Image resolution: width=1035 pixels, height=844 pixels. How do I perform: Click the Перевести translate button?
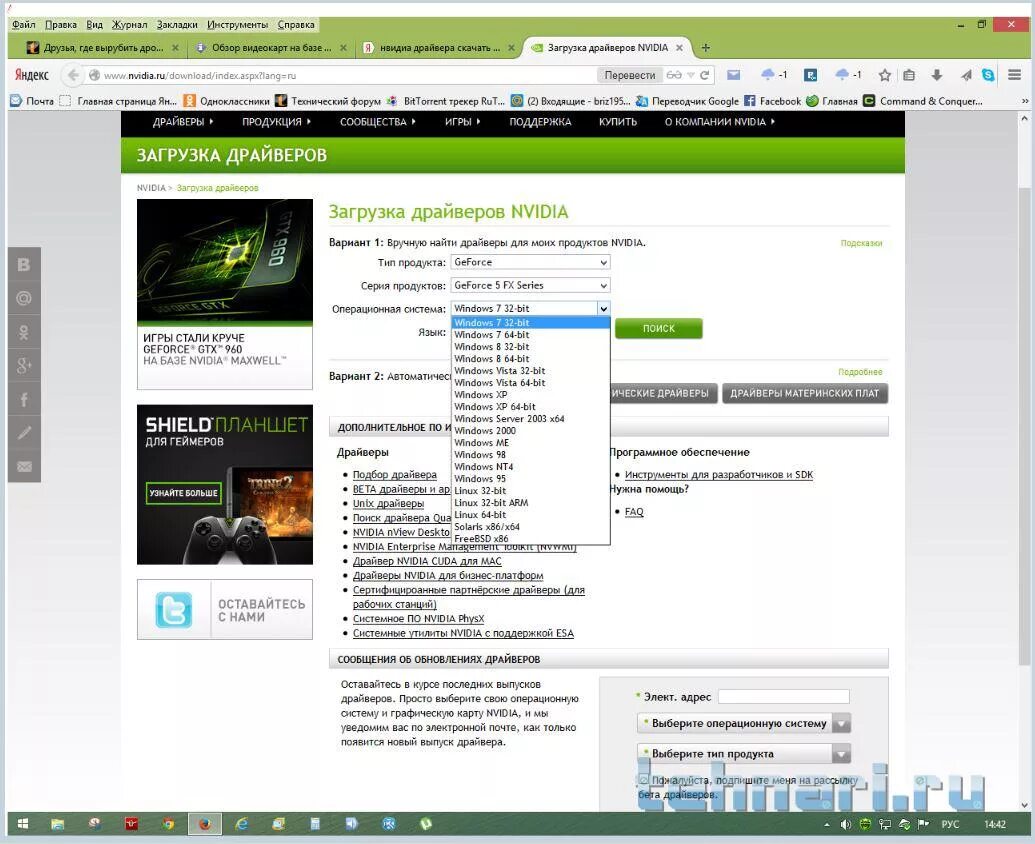(630, 75)
